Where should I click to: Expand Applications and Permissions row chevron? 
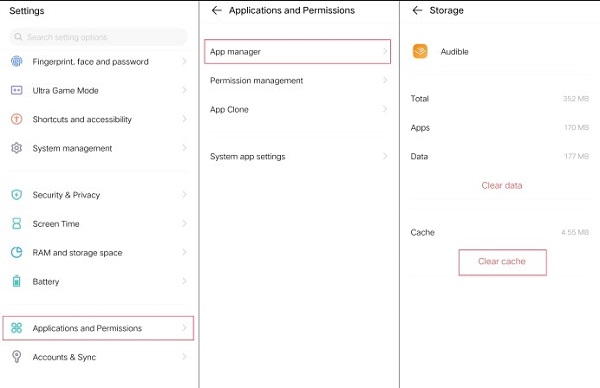tap(184, 328)
